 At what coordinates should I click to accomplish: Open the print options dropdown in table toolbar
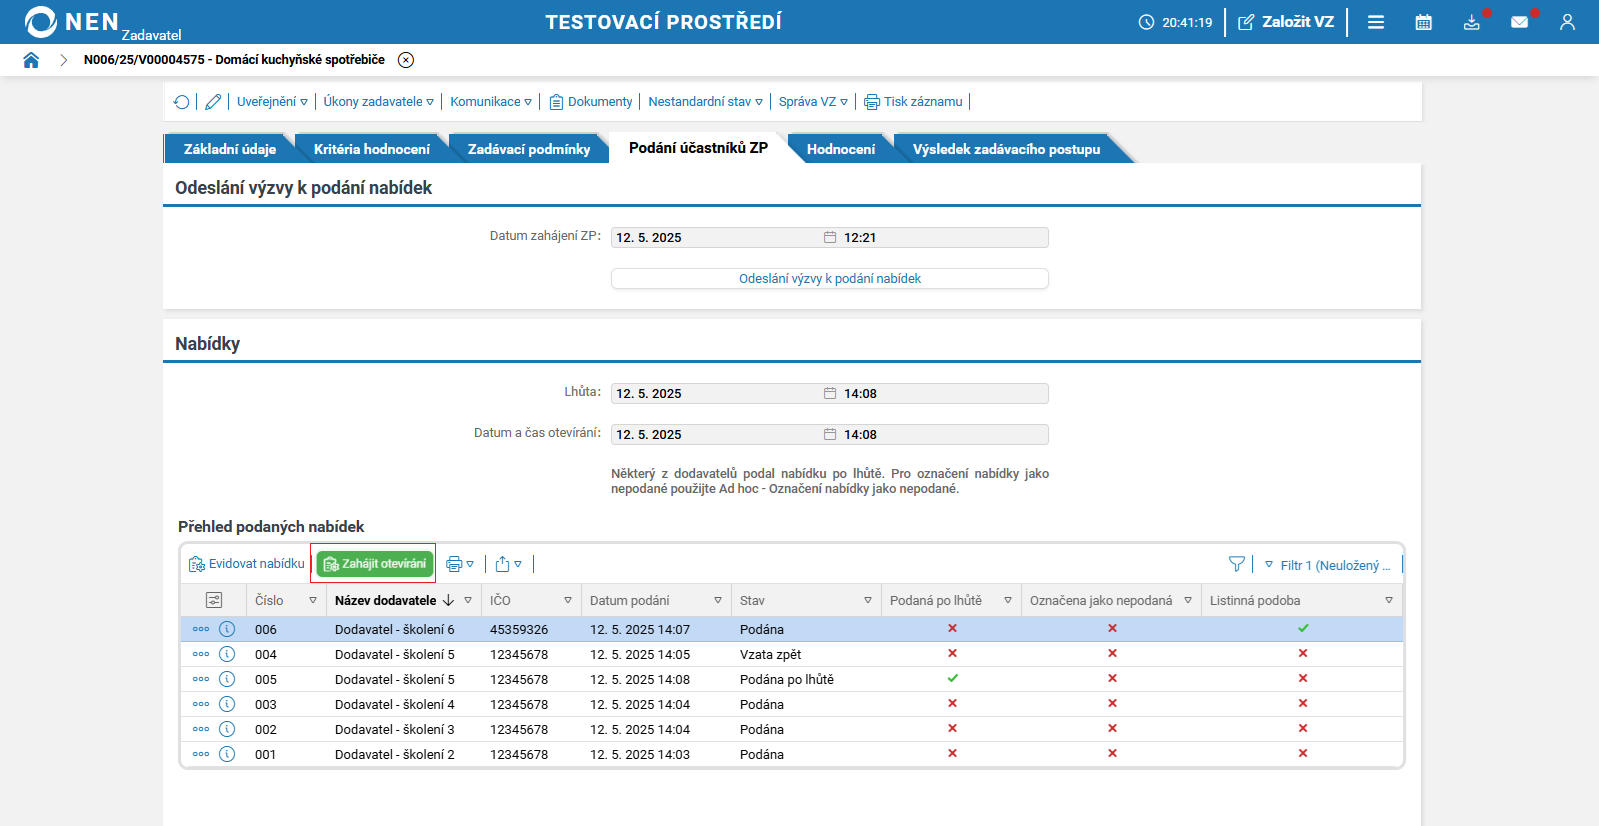pos(460,564)
